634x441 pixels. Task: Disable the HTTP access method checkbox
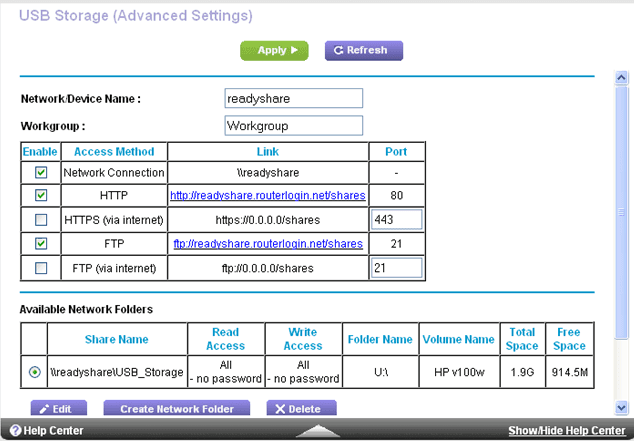click(x=41, y=195)
